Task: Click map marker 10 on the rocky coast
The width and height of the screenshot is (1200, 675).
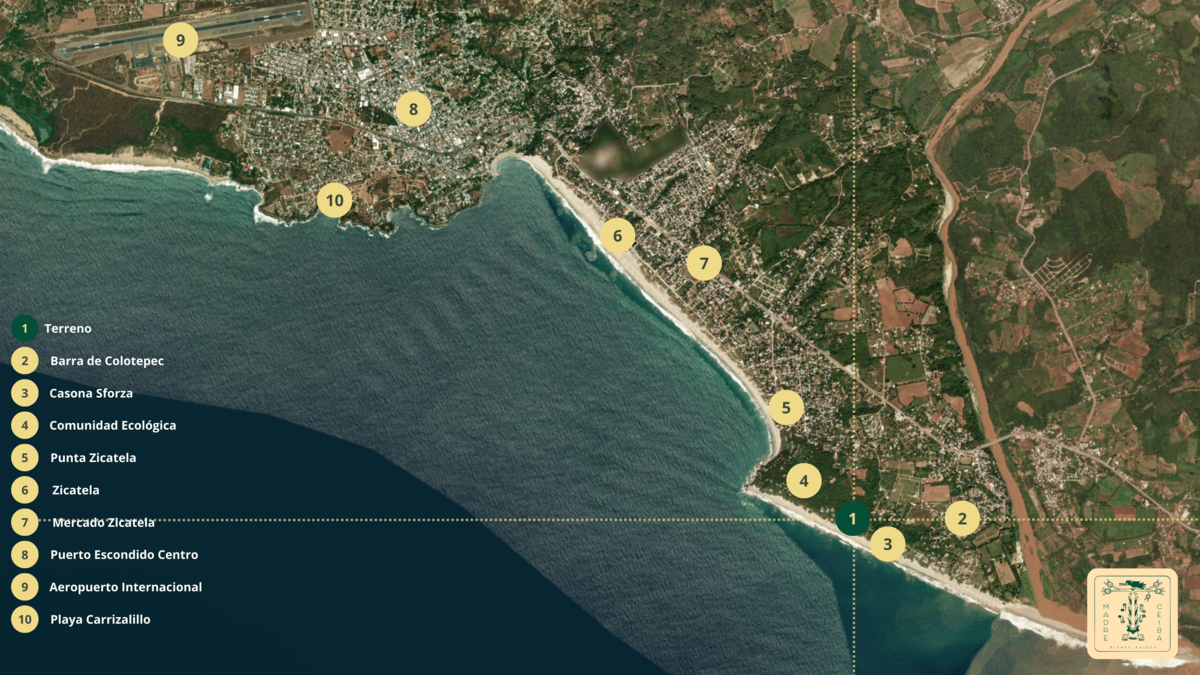Action: [x=334, y=201]
